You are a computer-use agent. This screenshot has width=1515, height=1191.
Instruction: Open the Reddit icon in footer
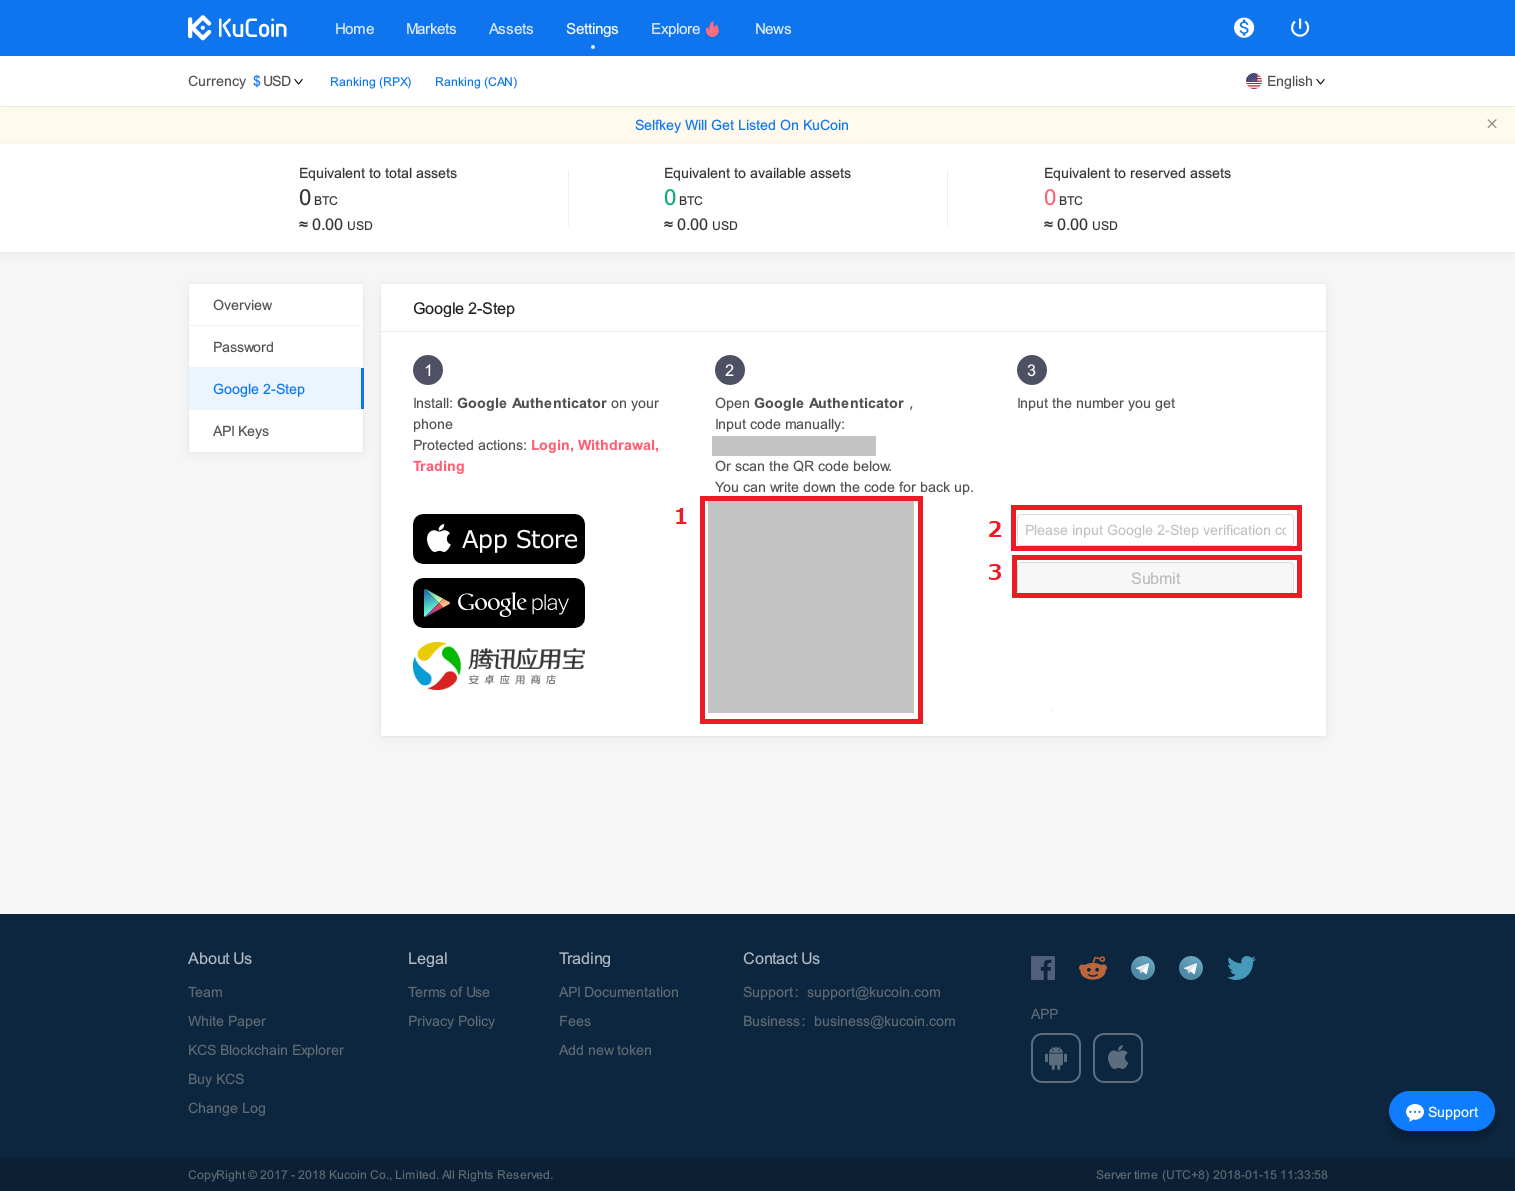(x=1093, y=968)
